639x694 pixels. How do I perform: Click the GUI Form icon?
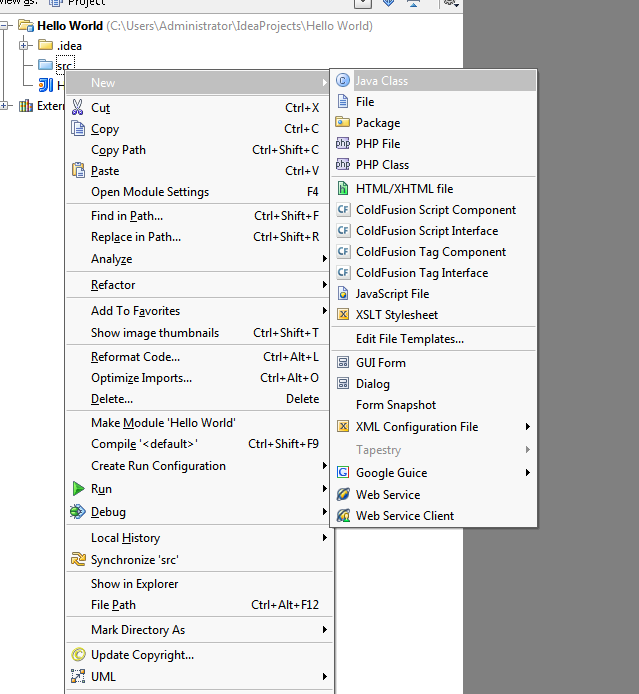click(343, 362)
